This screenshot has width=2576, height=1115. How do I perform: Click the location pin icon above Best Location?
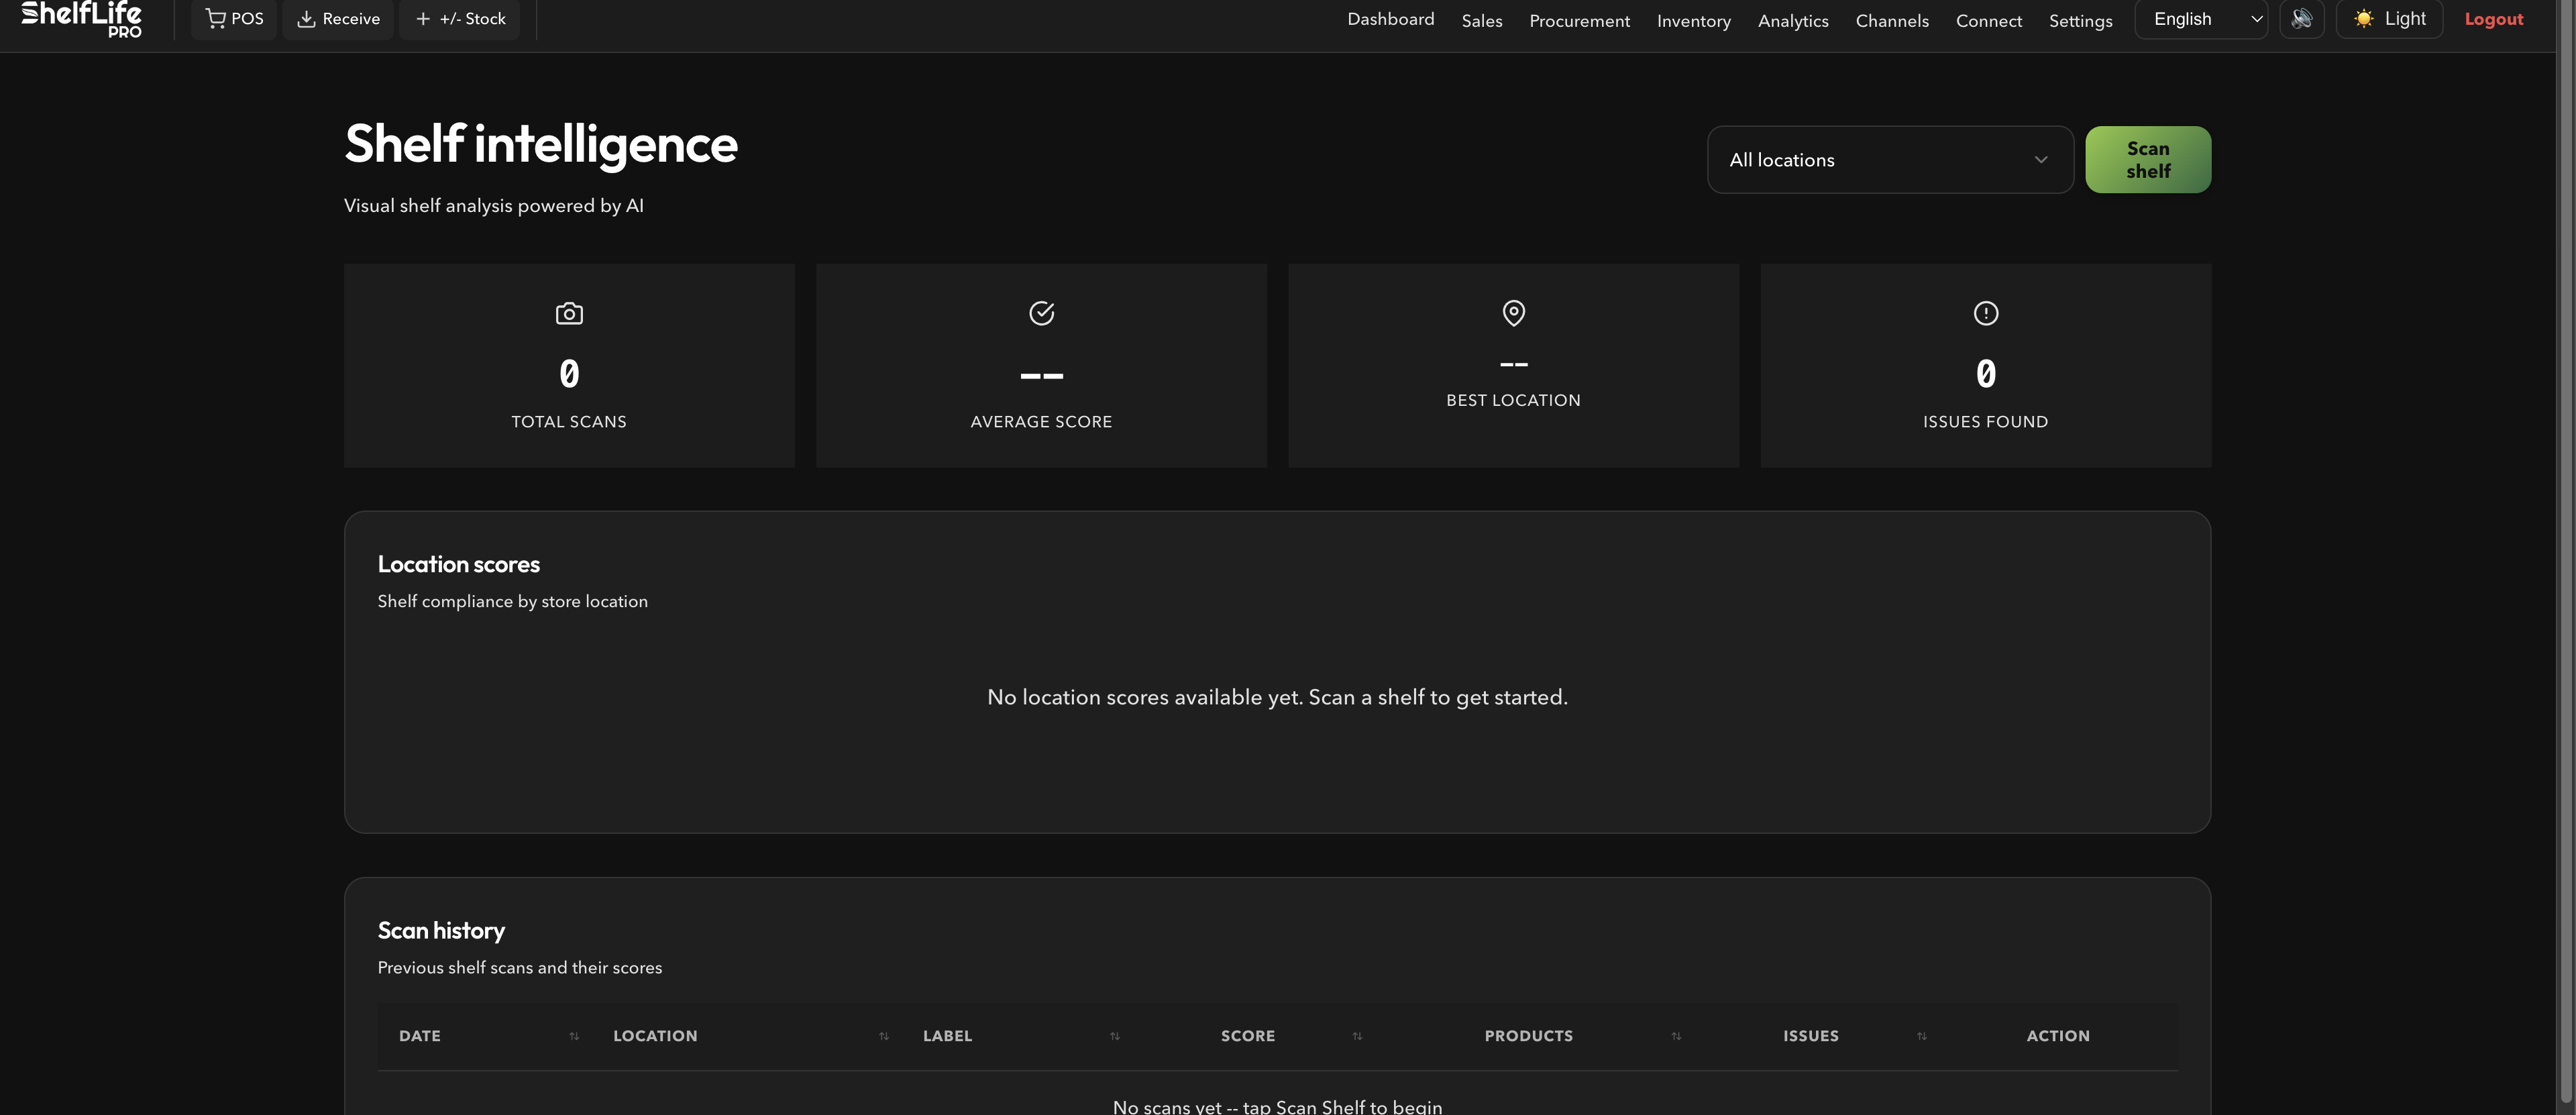(x=1513, y=313)
